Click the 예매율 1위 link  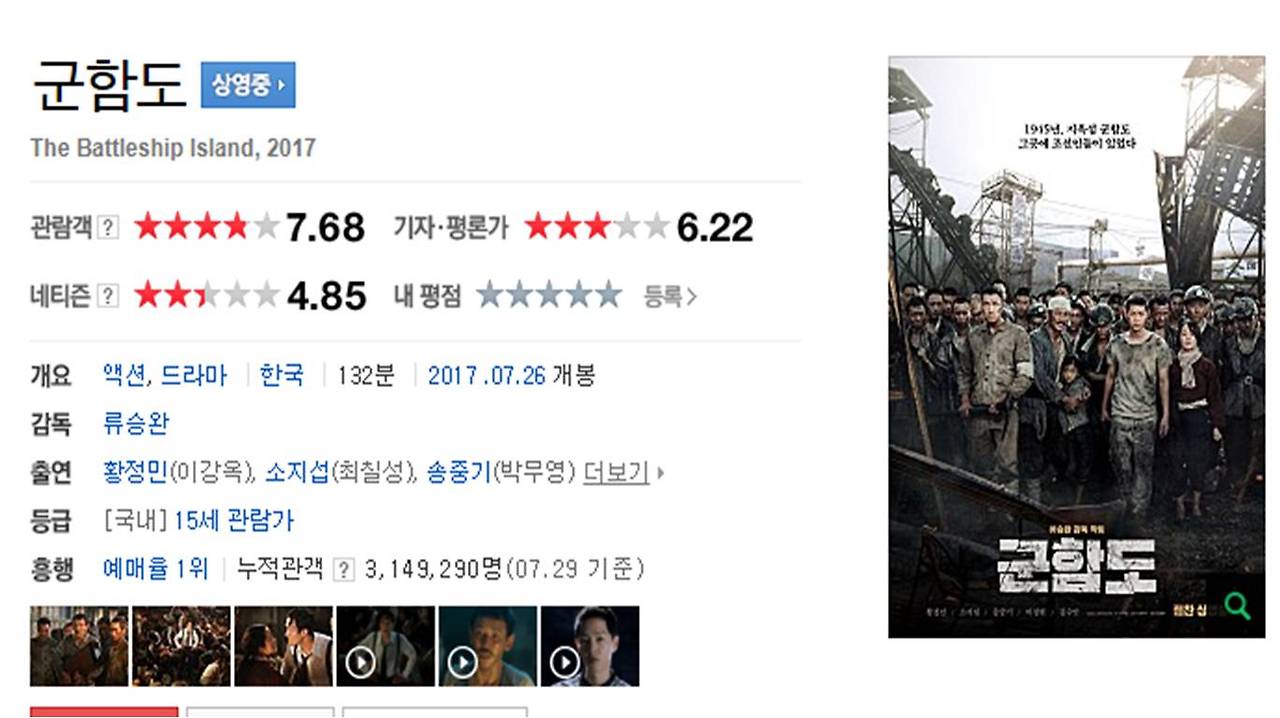[x=156, y=569]
